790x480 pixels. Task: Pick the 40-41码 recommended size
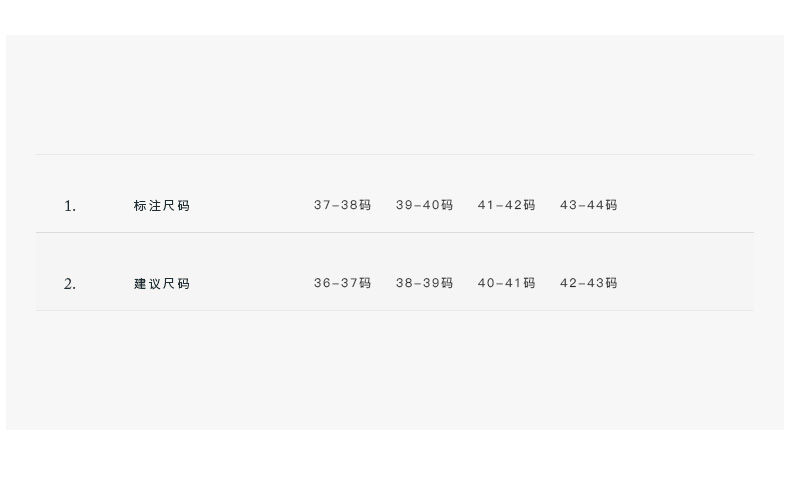506,283
